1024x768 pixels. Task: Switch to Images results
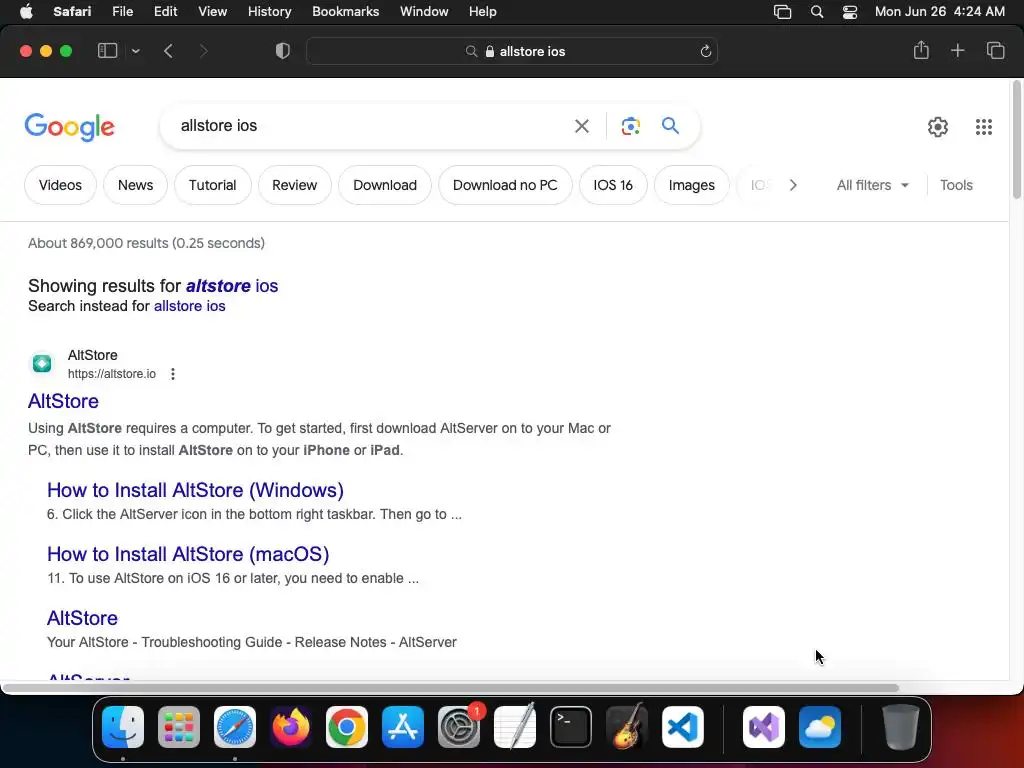[692, 185]
